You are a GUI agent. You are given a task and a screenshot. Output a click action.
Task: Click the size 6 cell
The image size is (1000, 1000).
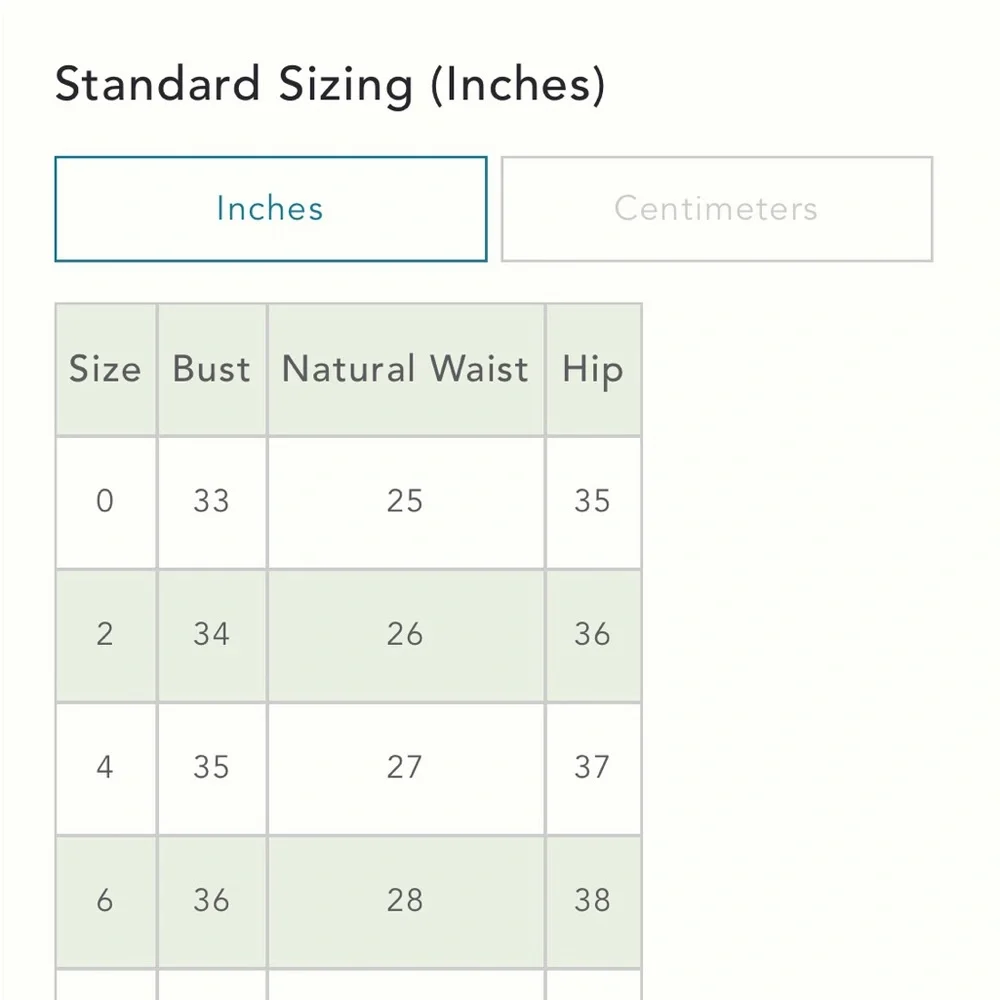coord(105,900)
